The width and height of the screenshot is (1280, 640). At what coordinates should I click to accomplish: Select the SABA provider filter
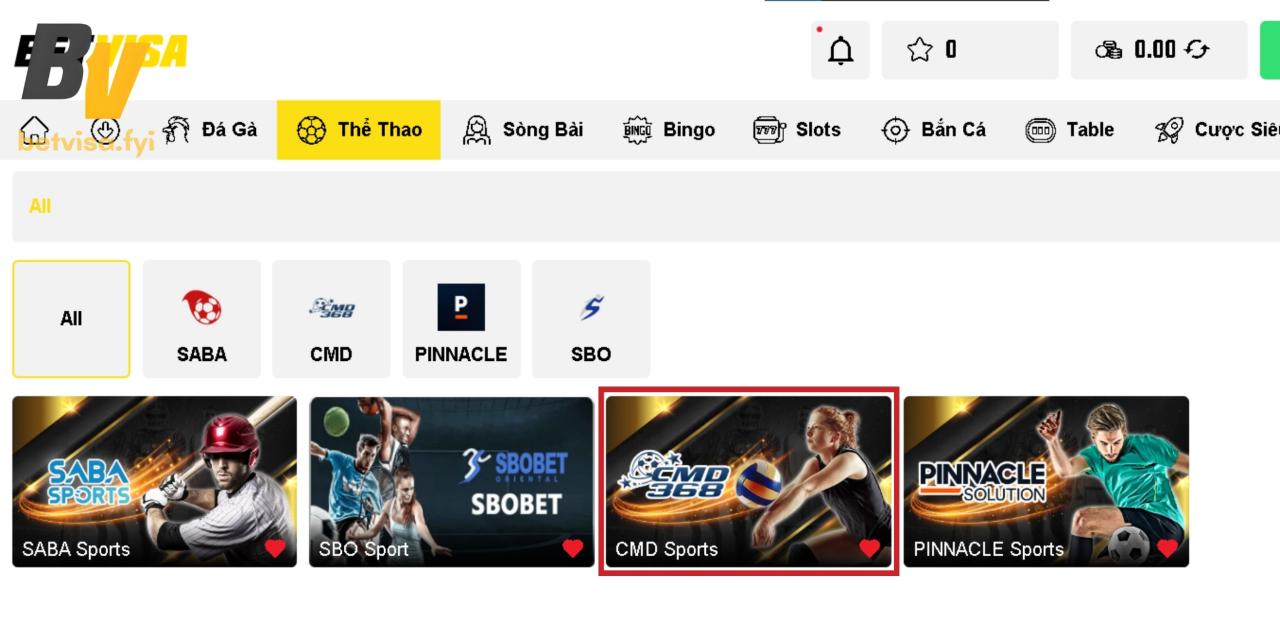(x=202, y=319)
